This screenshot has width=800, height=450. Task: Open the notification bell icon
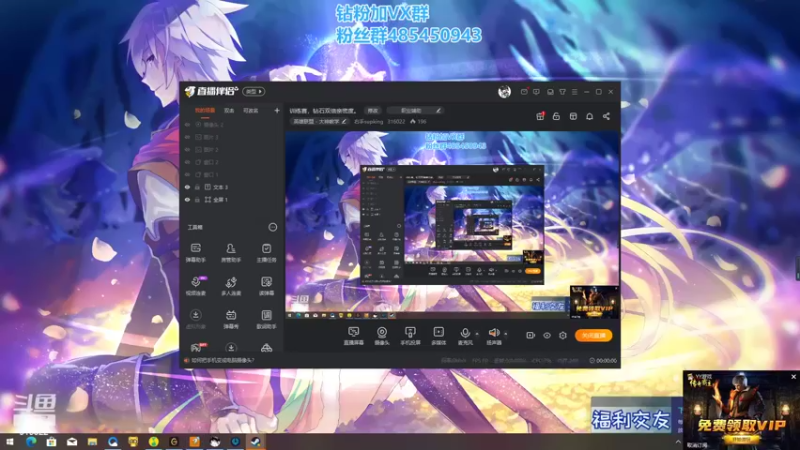pos(589,116)
